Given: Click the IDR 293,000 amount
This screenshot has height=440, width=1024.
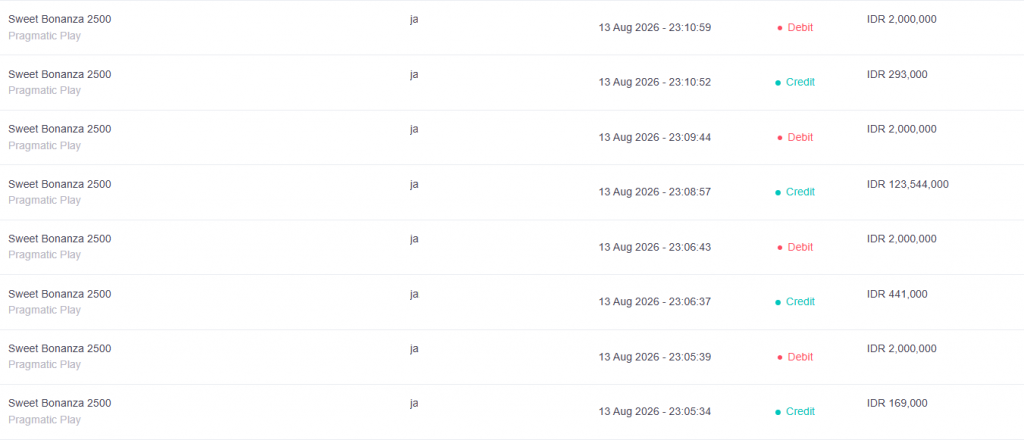Looking at the screenshot, I should pos(897,74).
